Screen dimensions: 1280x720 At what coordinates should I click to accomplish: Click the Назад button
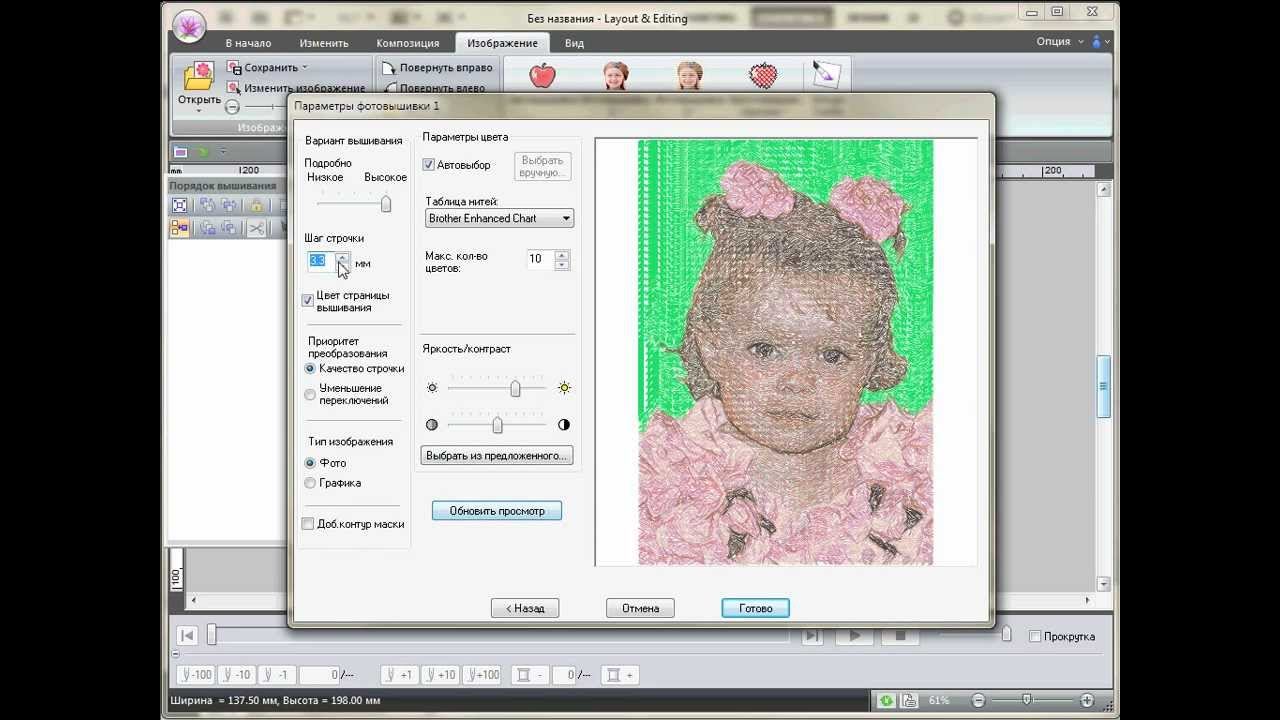[525, 608]
